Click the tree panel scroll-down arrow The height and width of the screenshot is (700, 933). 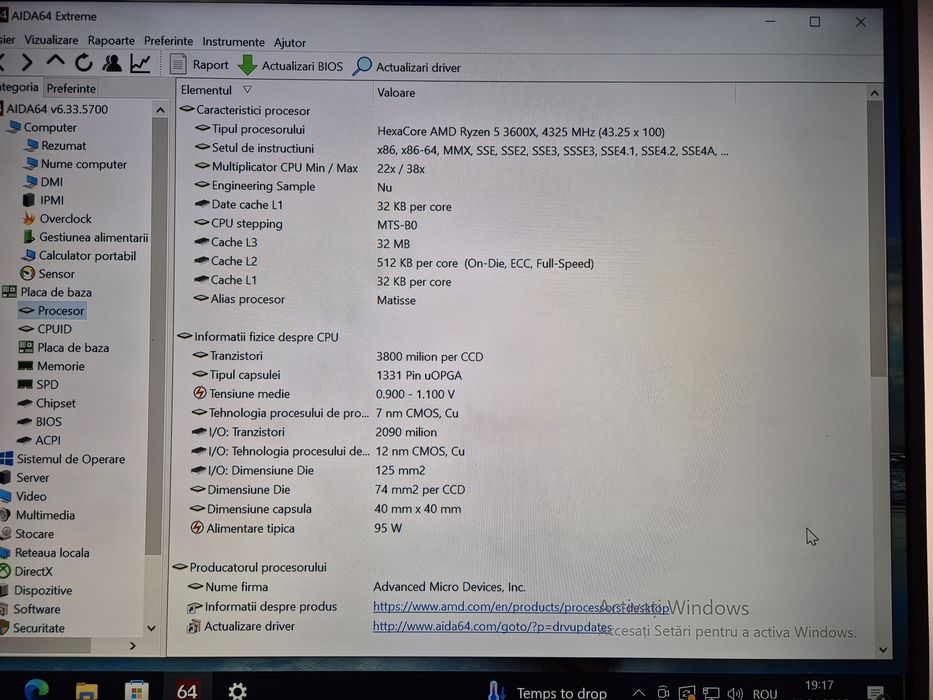pos(151,628)
